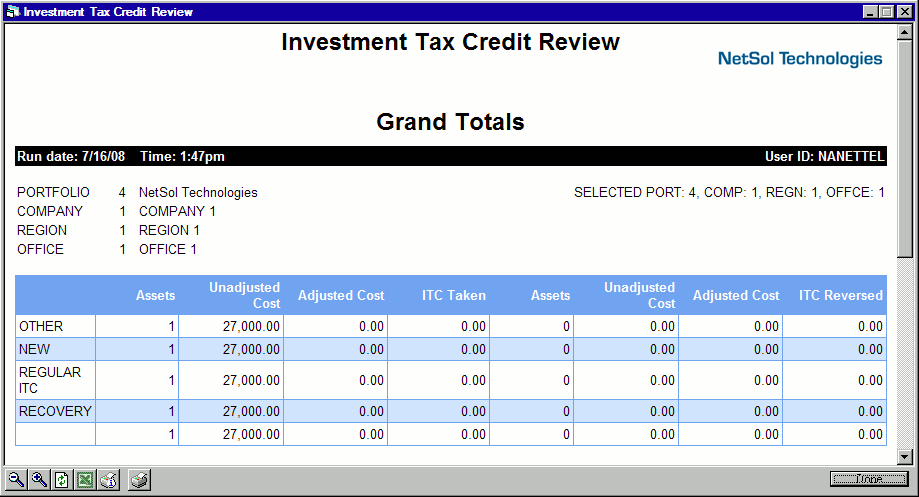
Task: Refresh the report using the green arrows icon
Action: 62,480
